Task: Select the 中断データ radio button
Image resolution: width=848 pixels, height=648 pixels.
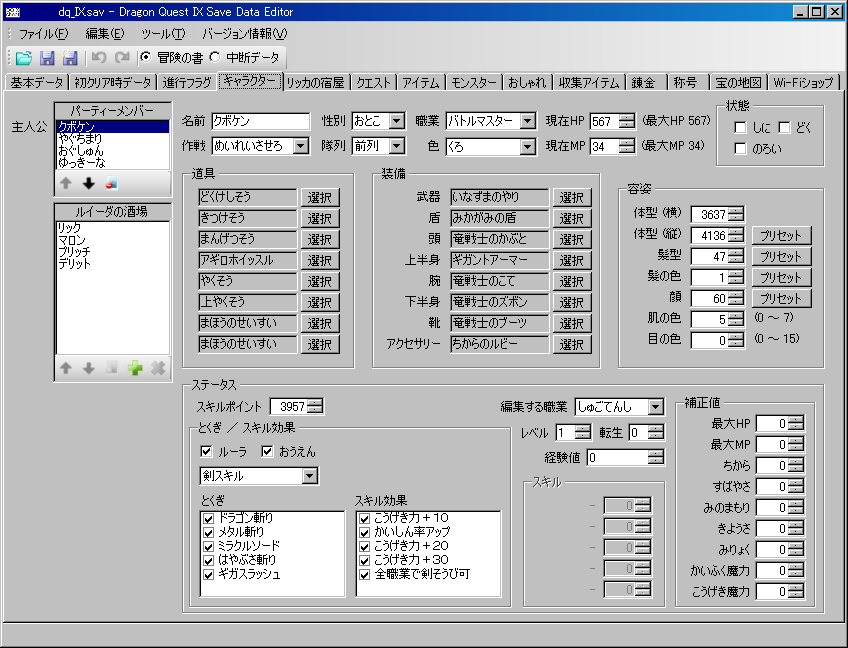Action: [215, 58]
